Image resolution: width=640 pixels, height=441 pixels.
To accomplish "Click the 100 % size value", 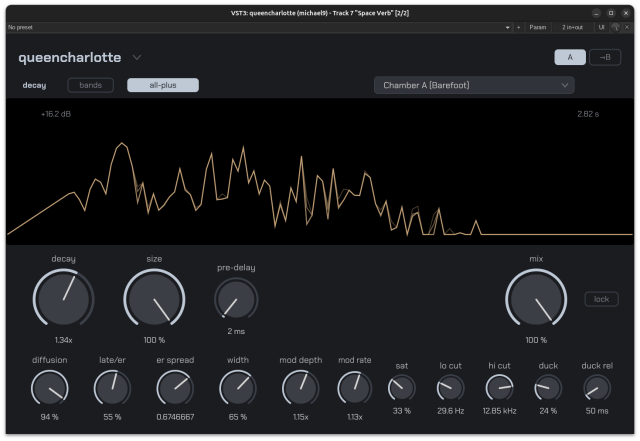I will (x=154, y=340).
